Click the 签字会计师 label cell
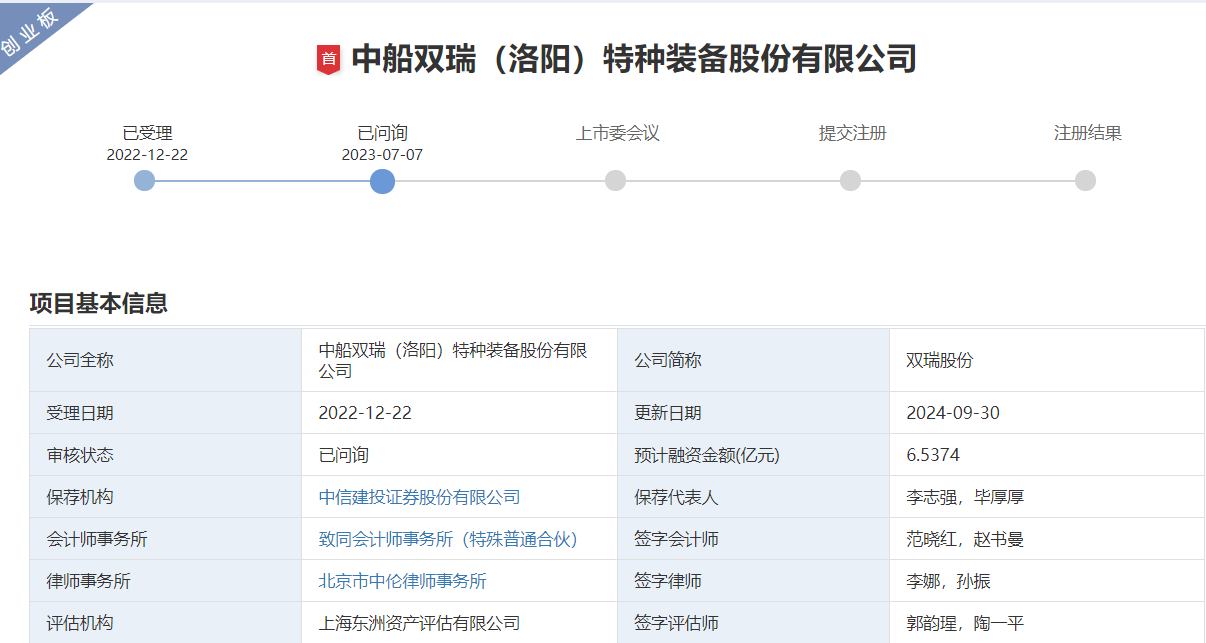Image resolution: width=1206 pixels, height=643 pixels. pyautogui.click(x=753, y=539)
